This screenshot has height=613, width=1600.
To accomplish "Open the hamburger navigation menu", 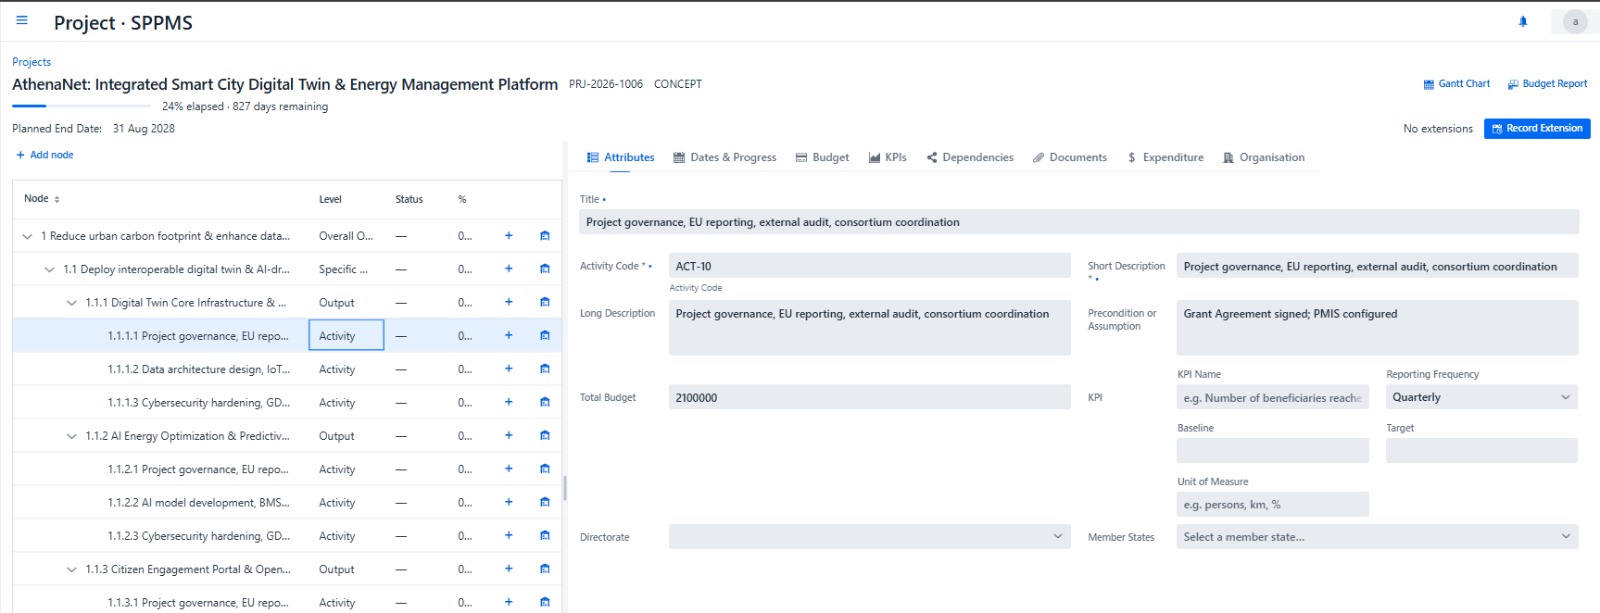I will click(22, 20).
